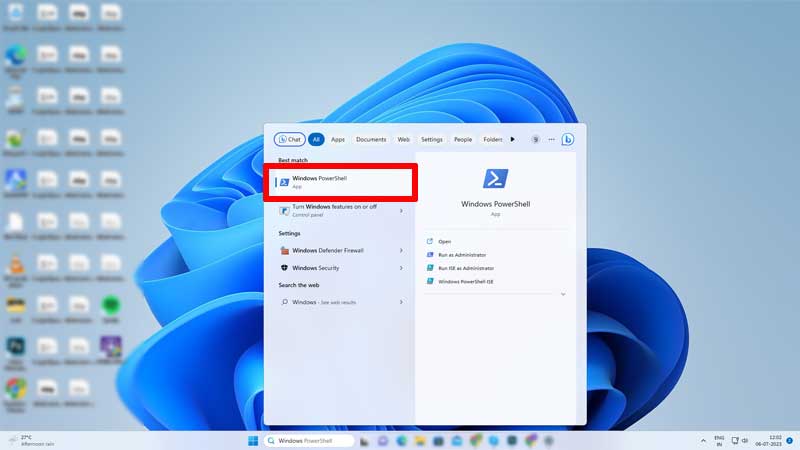Open Task View from the taskbar
Viewport: 800px width, 450px height.
364,441
